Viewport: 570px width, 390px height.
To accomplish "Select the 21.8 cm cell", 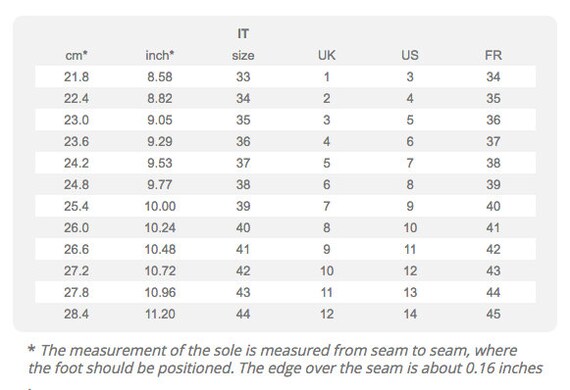I will 76,77.
